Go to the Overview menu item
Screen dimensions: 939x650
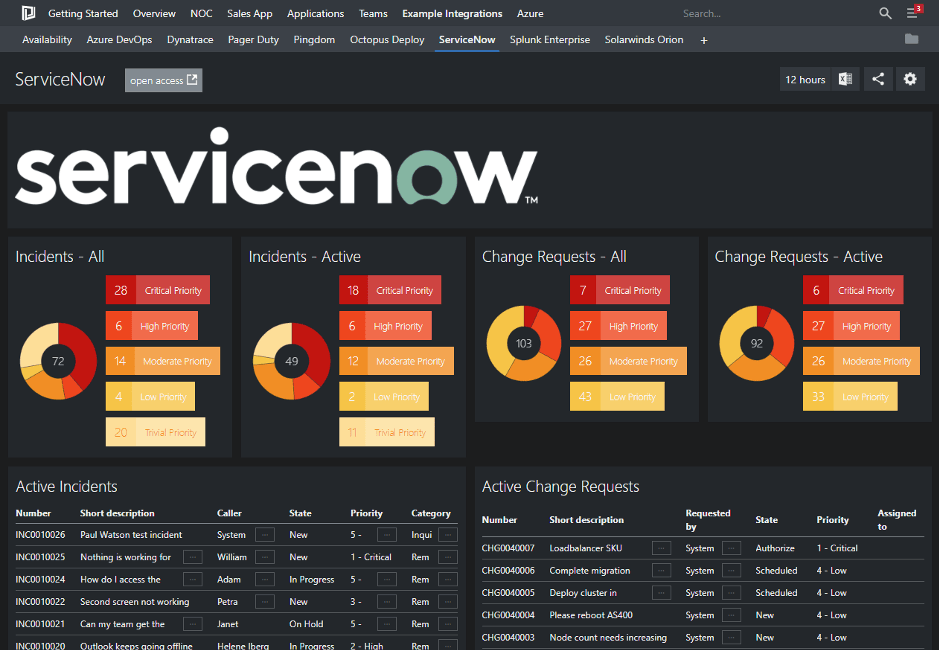click(x=154, y=13)
